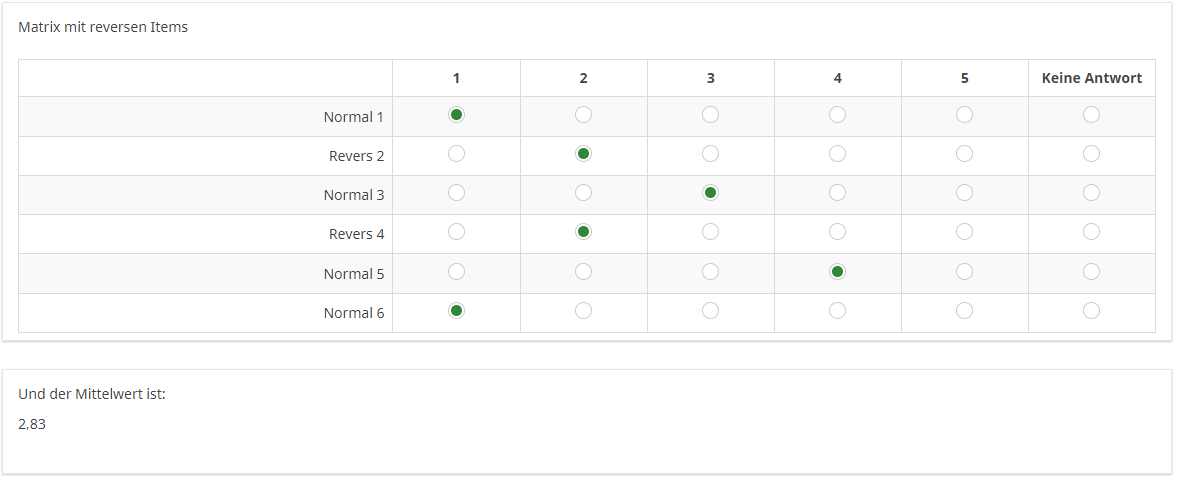Select option 5 for Normal 5
Viewport: 1177px width, 482px height.
(964, 272)
